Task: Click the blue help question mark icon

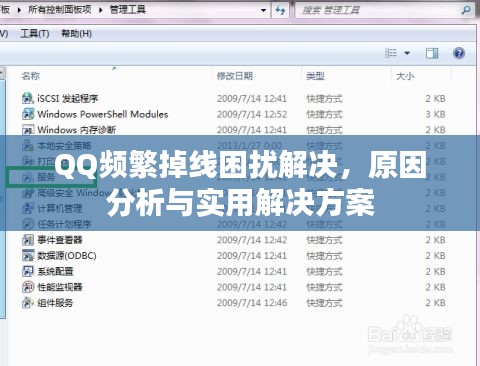Action: point(459,53)
